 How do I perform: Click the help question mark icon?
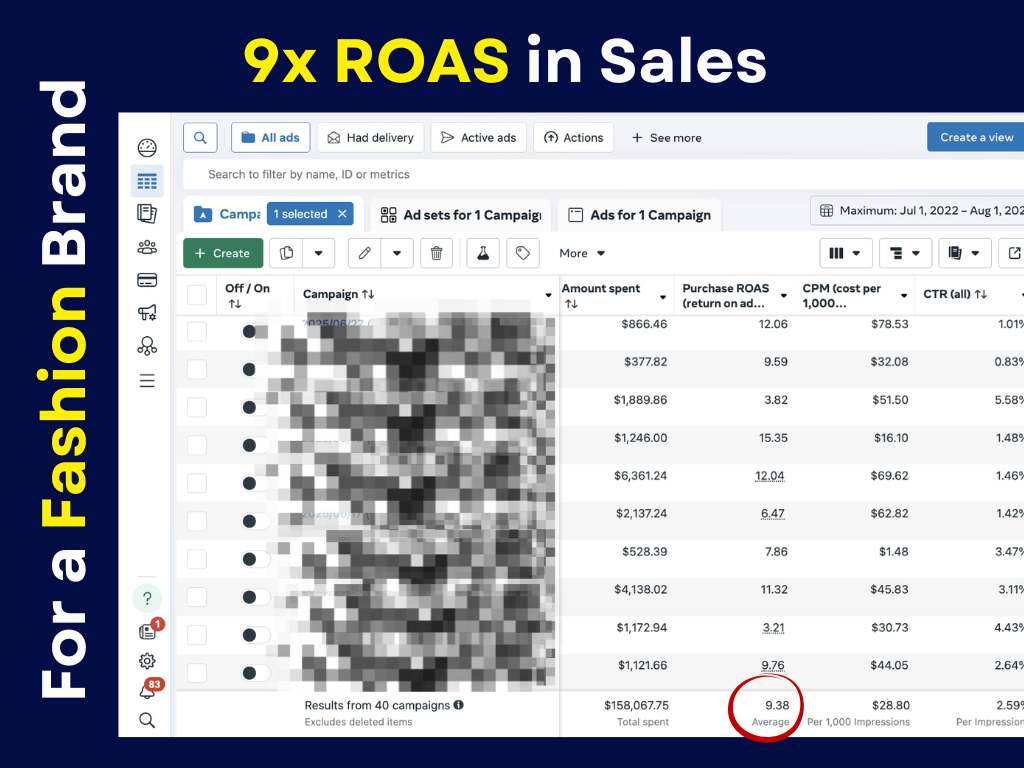click(x=147, y=599)
